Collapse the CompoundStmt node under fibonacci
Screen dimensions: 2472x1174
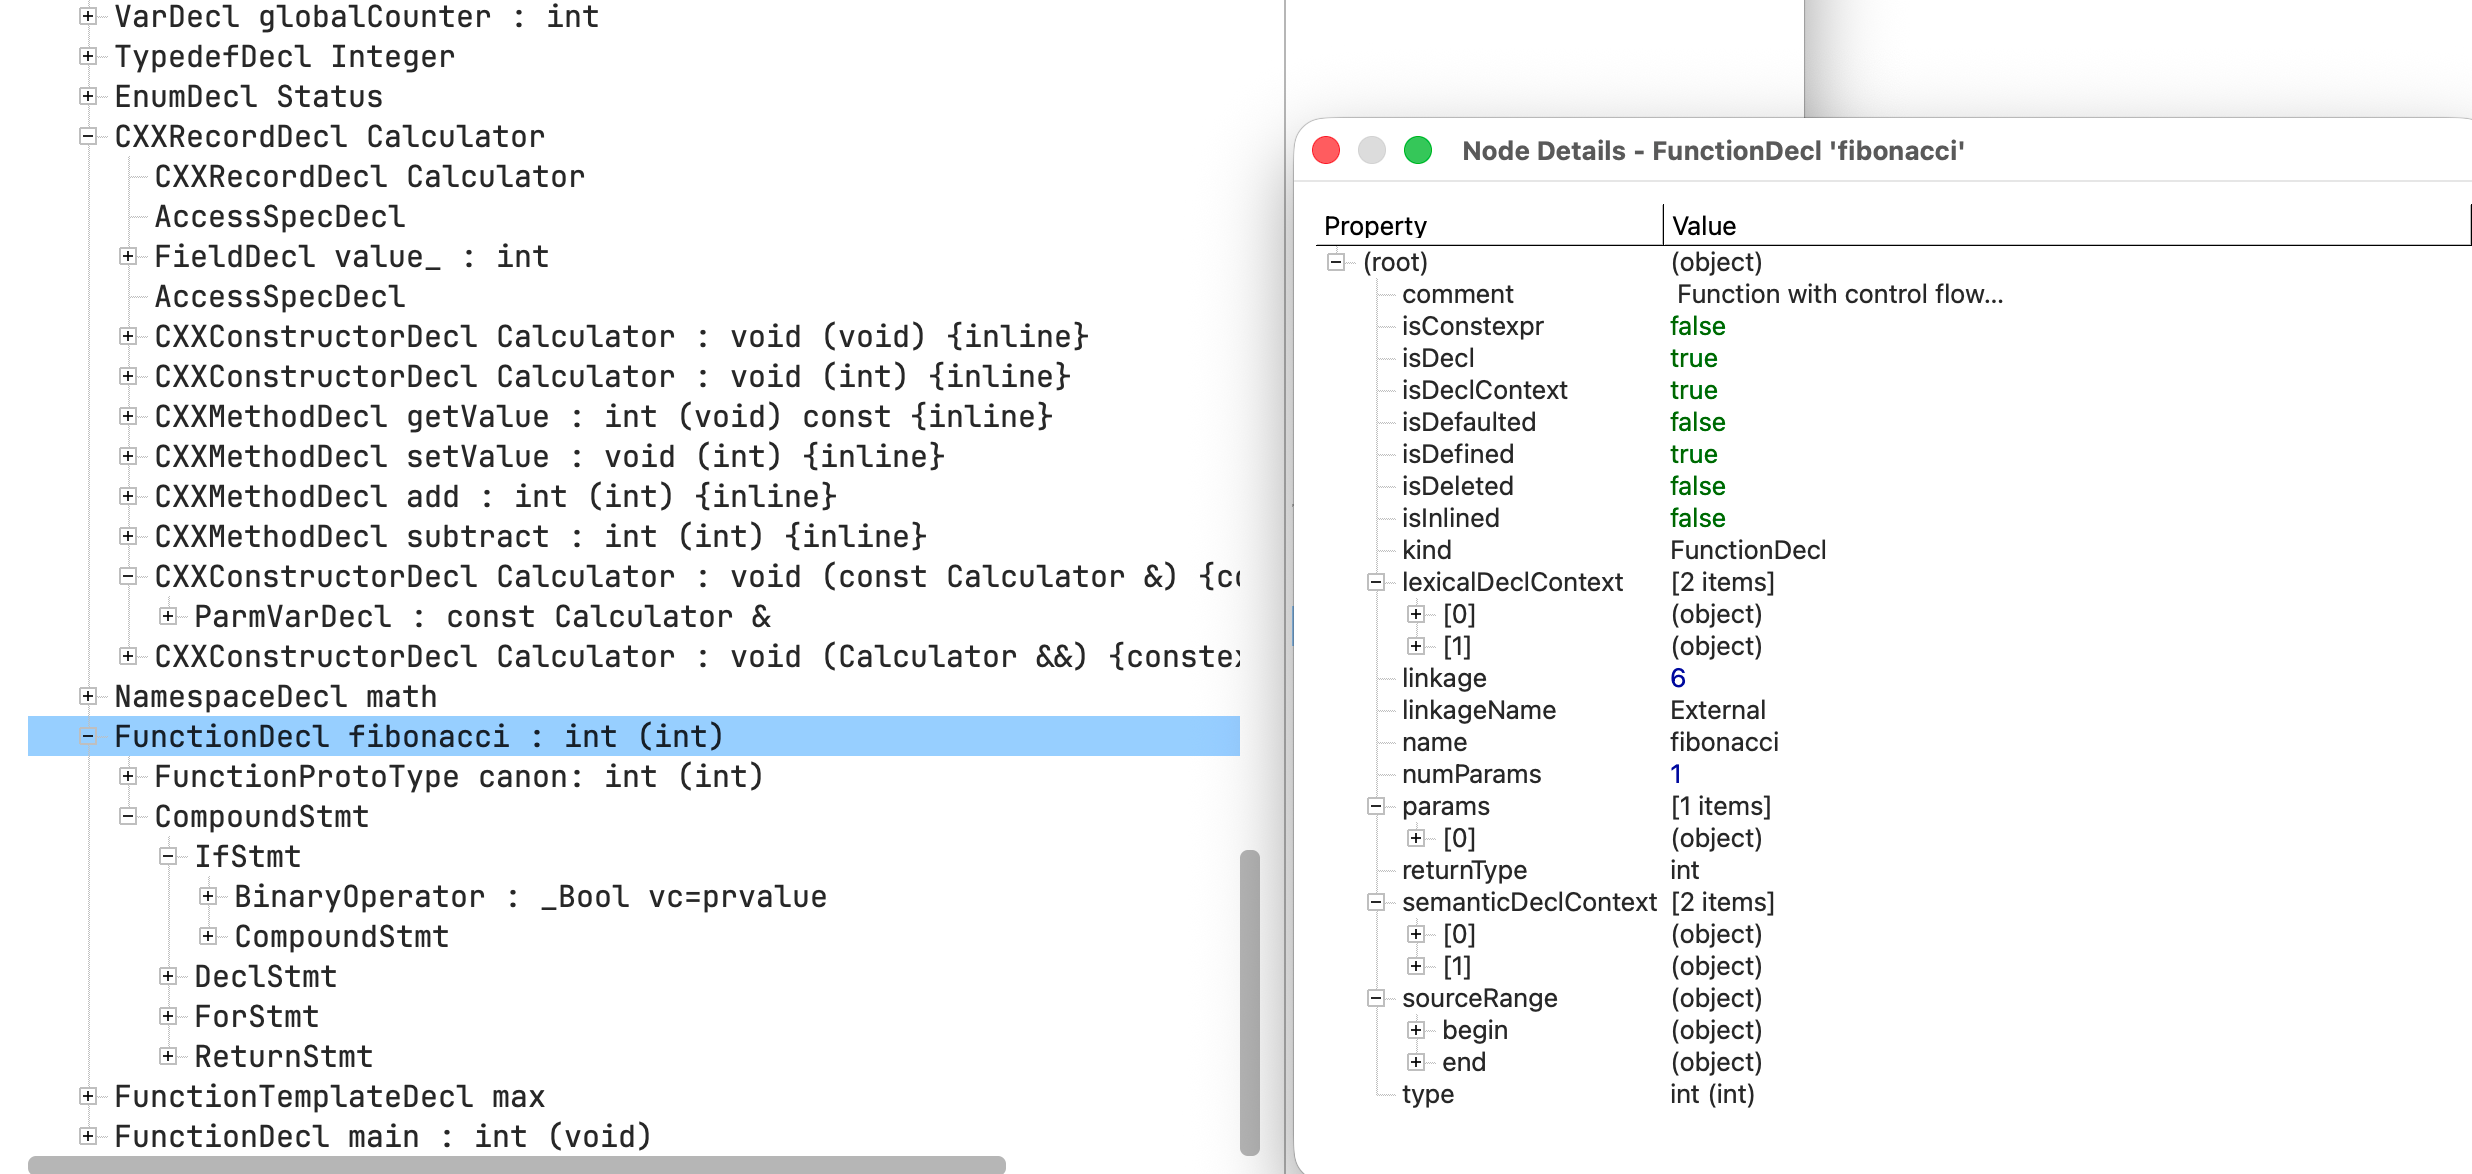coord(127,816)
